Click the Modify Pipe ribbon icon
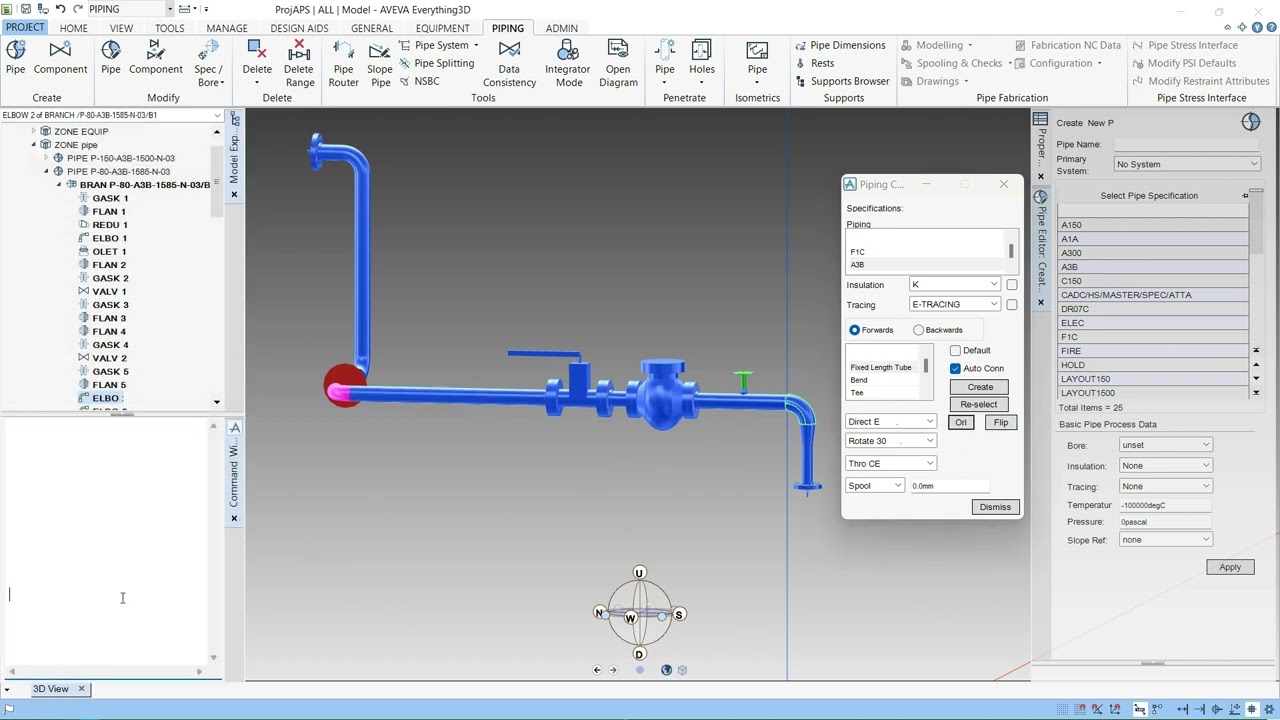 [x=111, y=50]
